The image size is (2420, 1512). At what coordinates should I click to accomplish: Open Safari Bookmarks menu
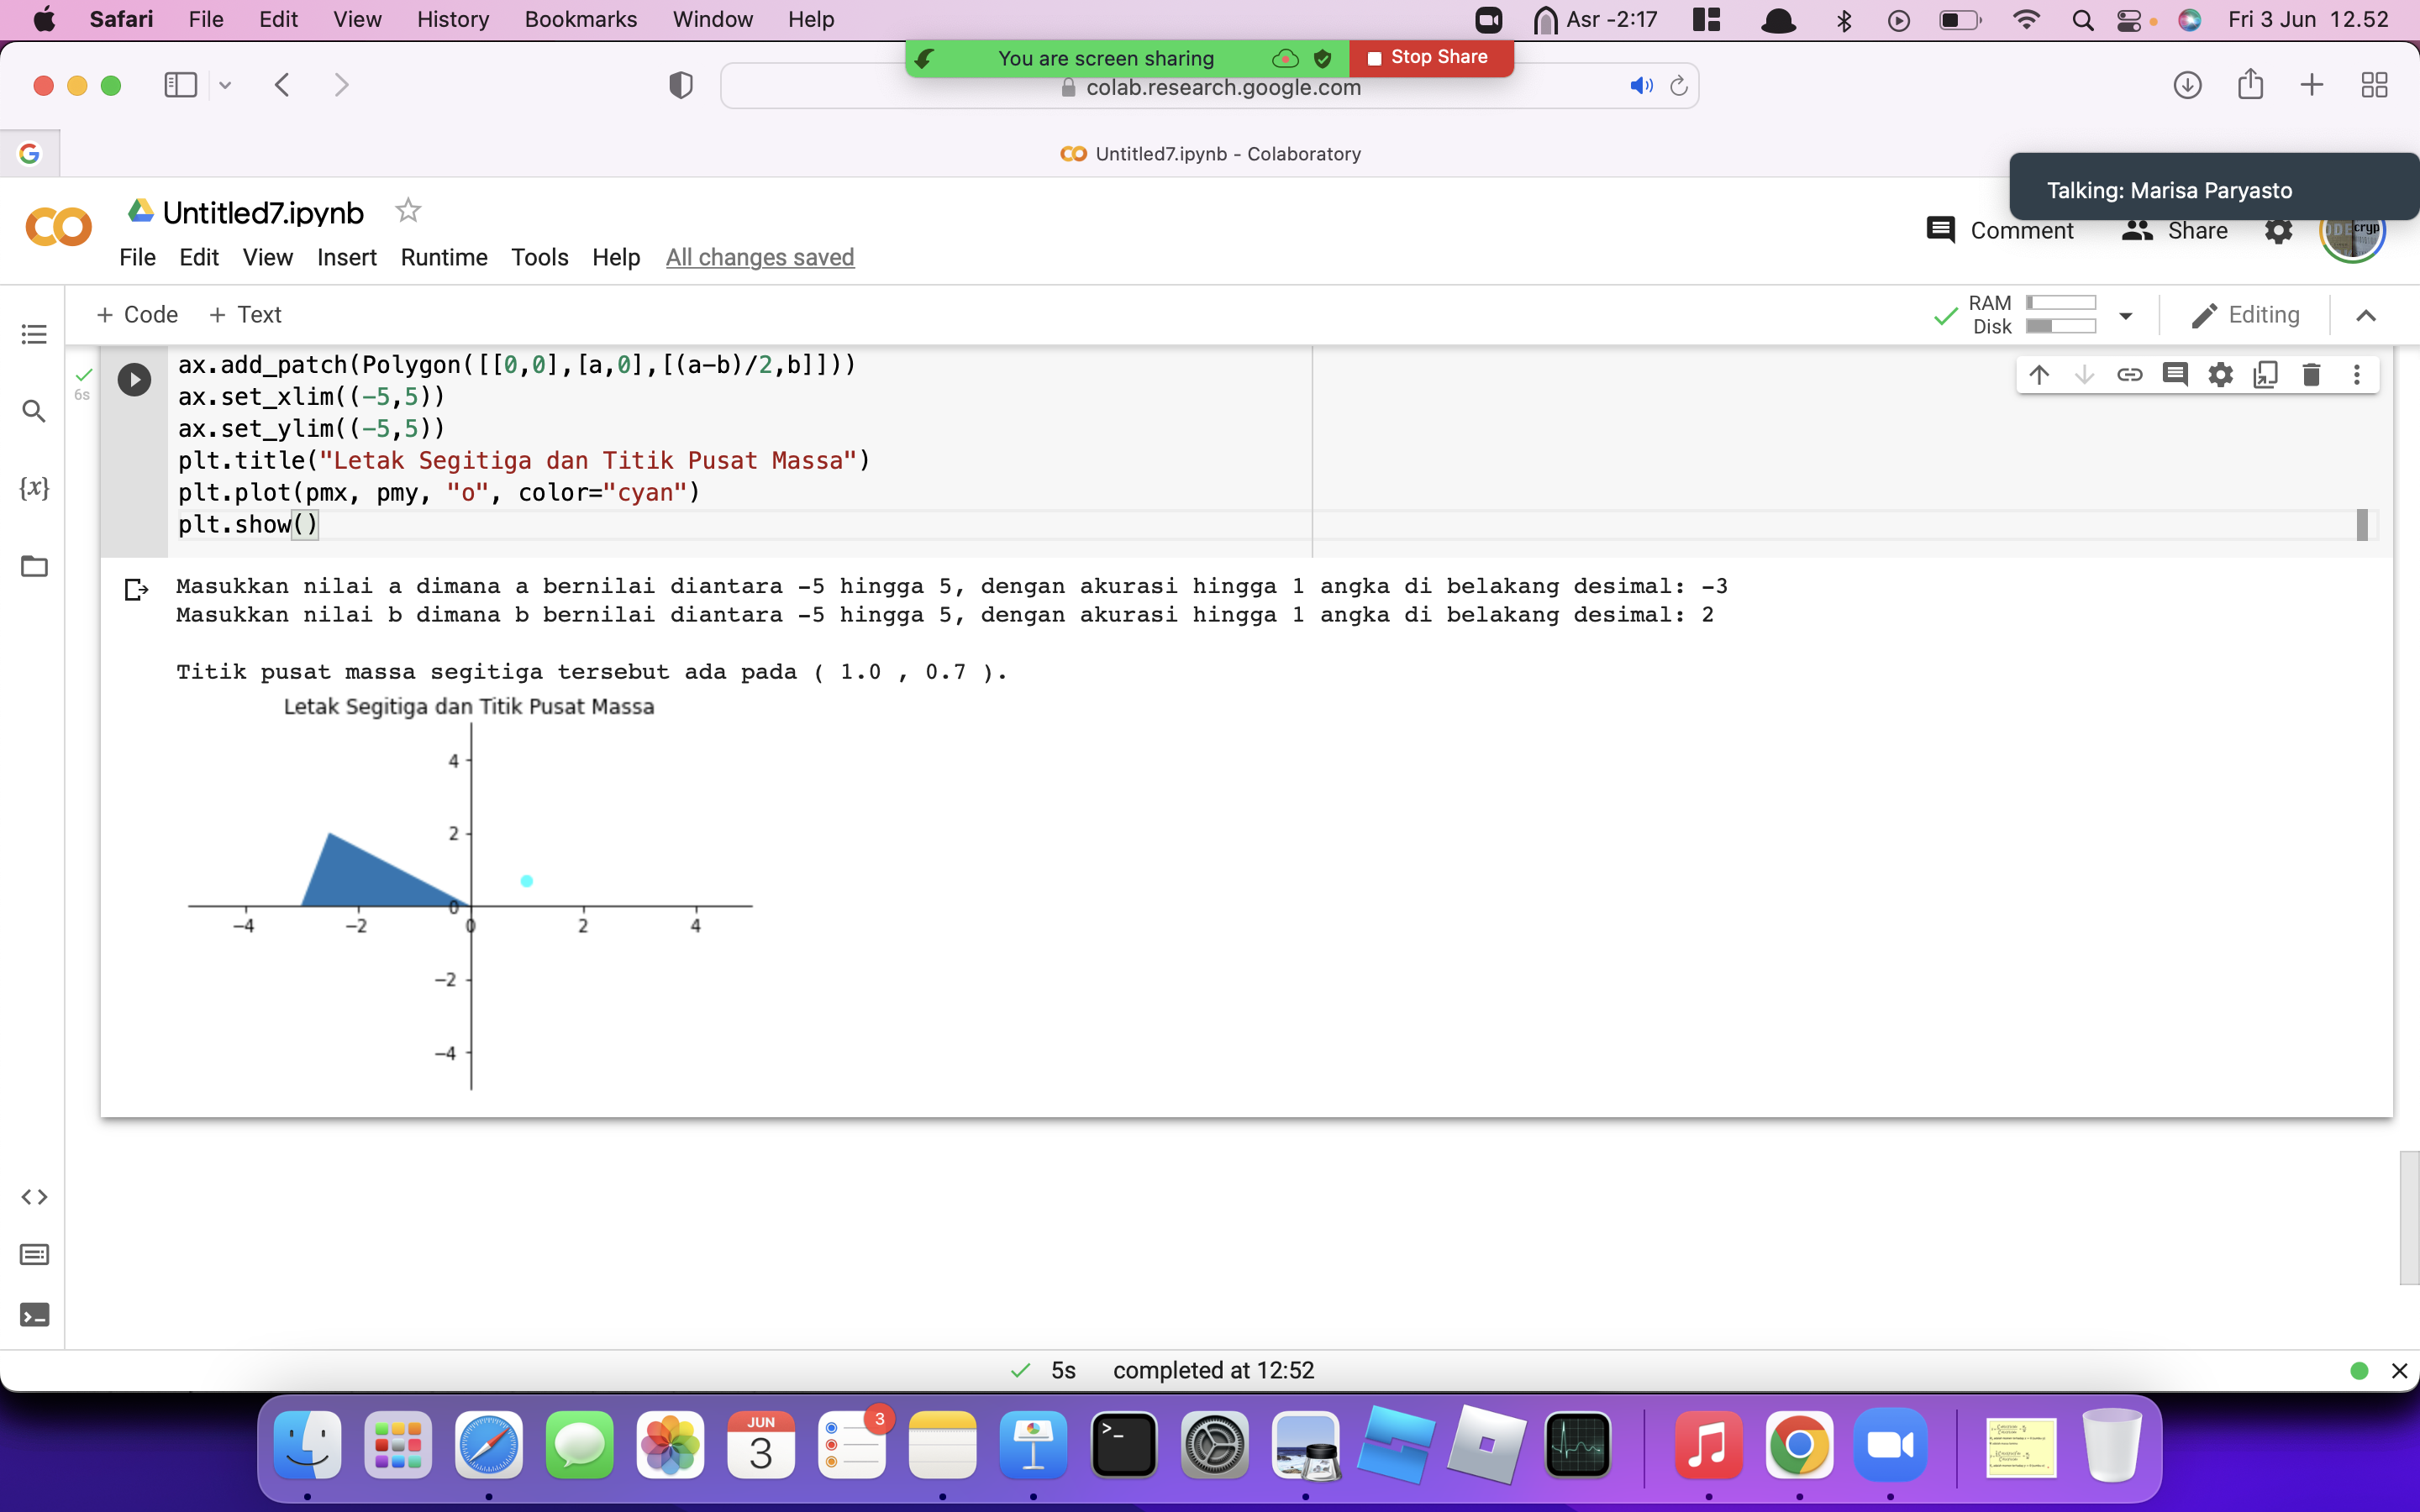click(580, 19)
